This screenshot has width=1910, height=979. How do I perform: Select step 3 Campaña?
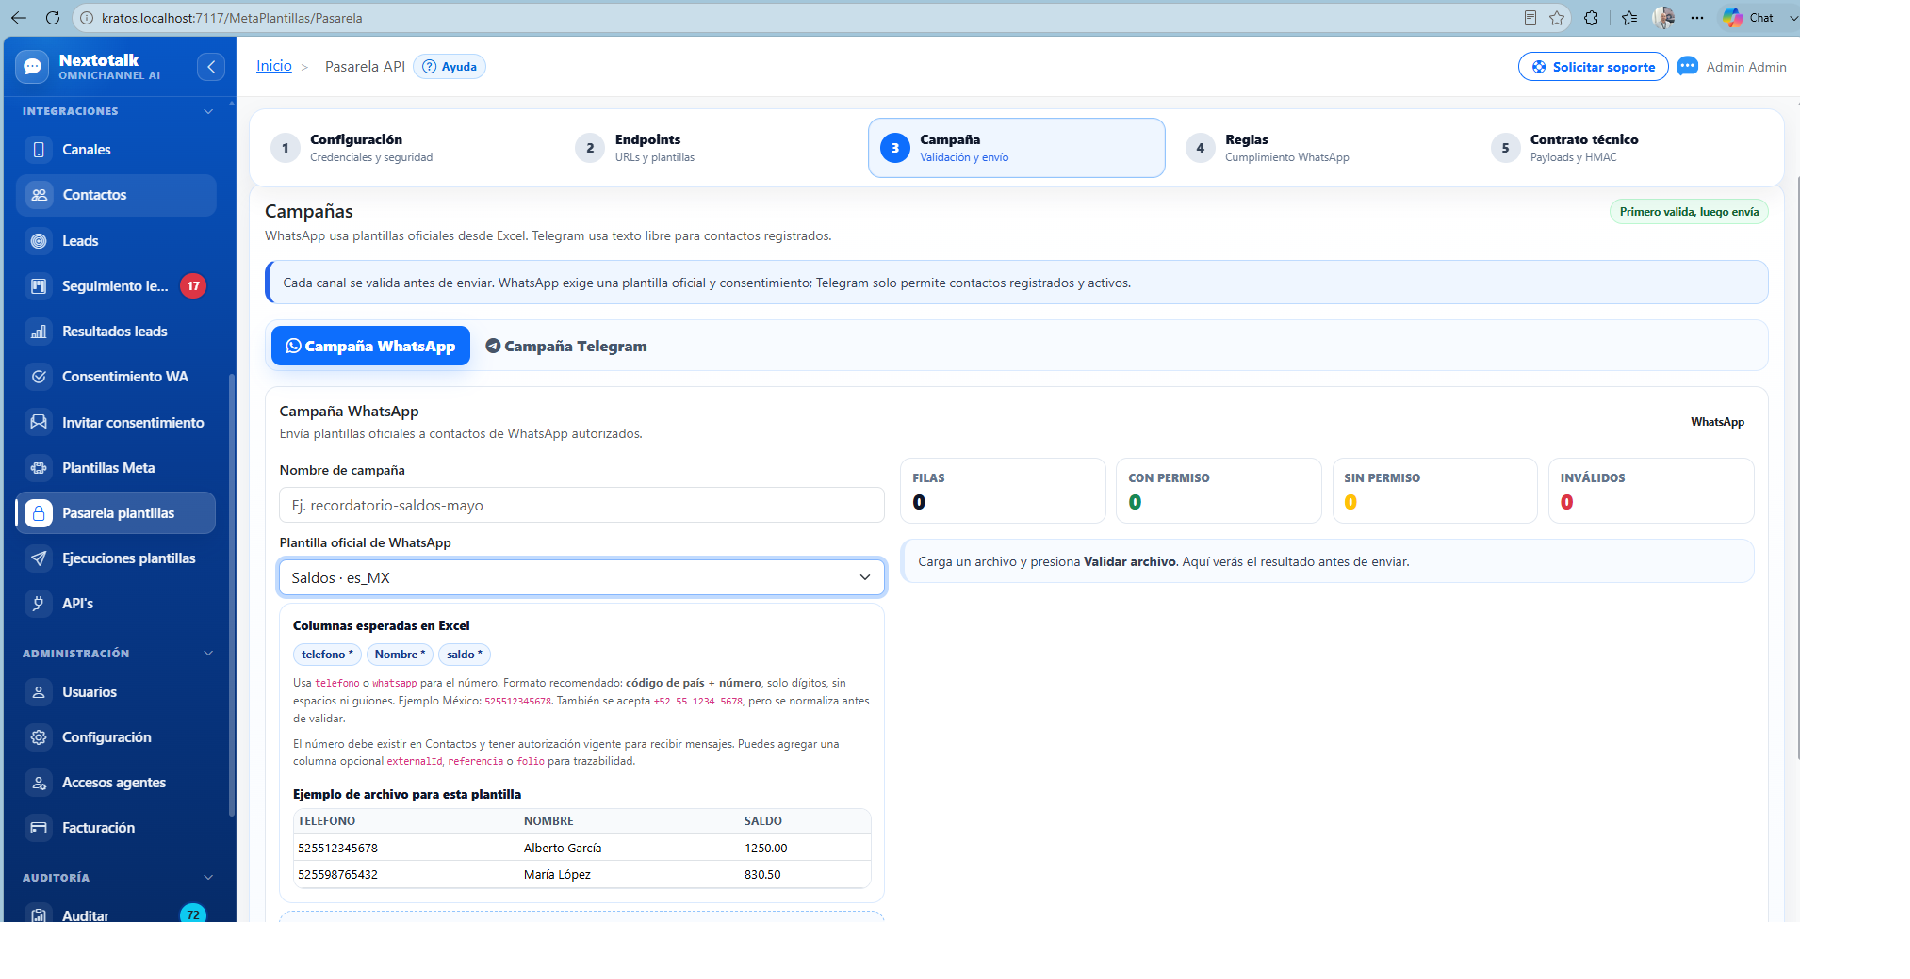coord(1017,148)
